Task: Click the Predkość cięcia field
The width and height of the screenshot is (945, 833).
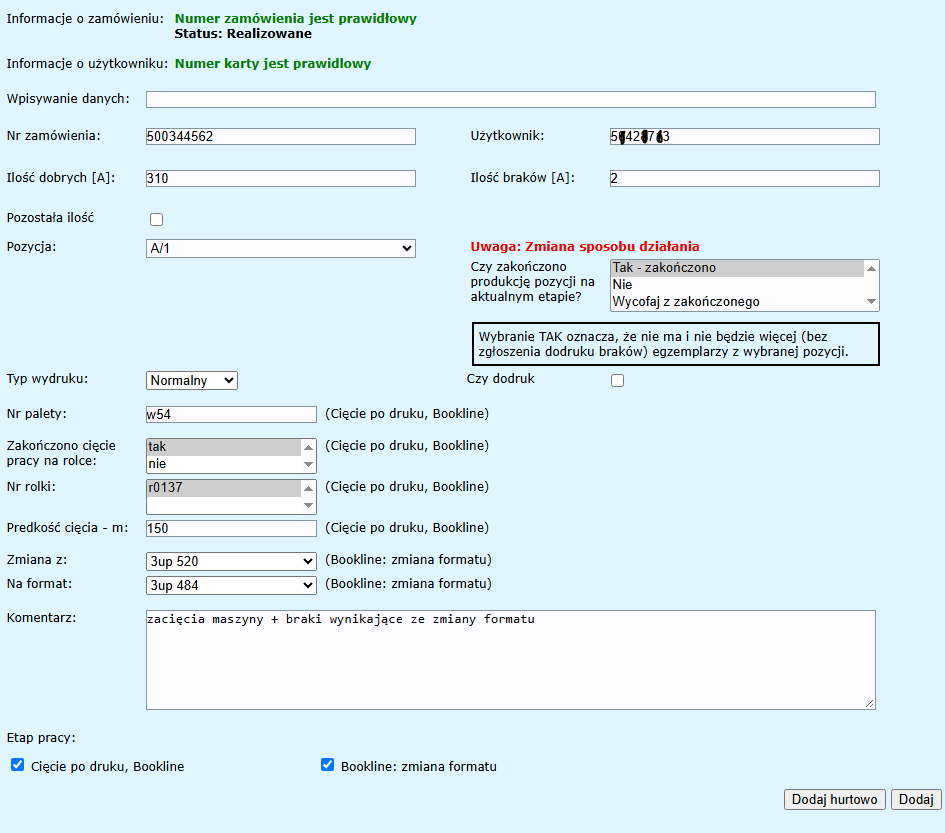Action: 231,529
